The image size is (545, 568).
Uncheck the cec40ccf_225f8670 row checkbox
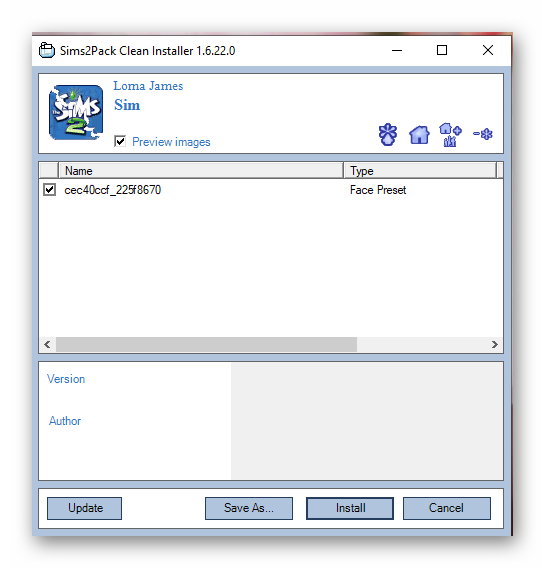[49, 189]
